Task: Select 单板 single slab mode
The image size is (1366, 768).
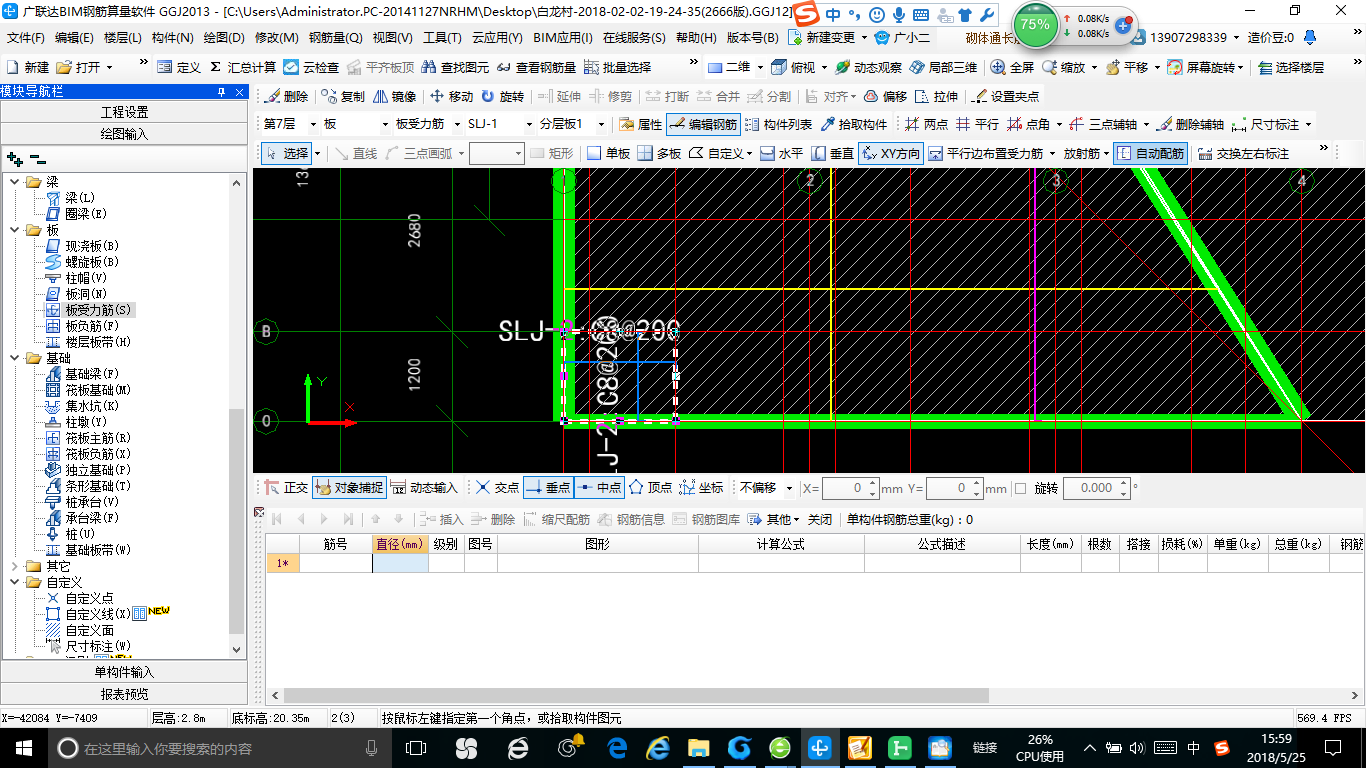Action: click(608, 153)
